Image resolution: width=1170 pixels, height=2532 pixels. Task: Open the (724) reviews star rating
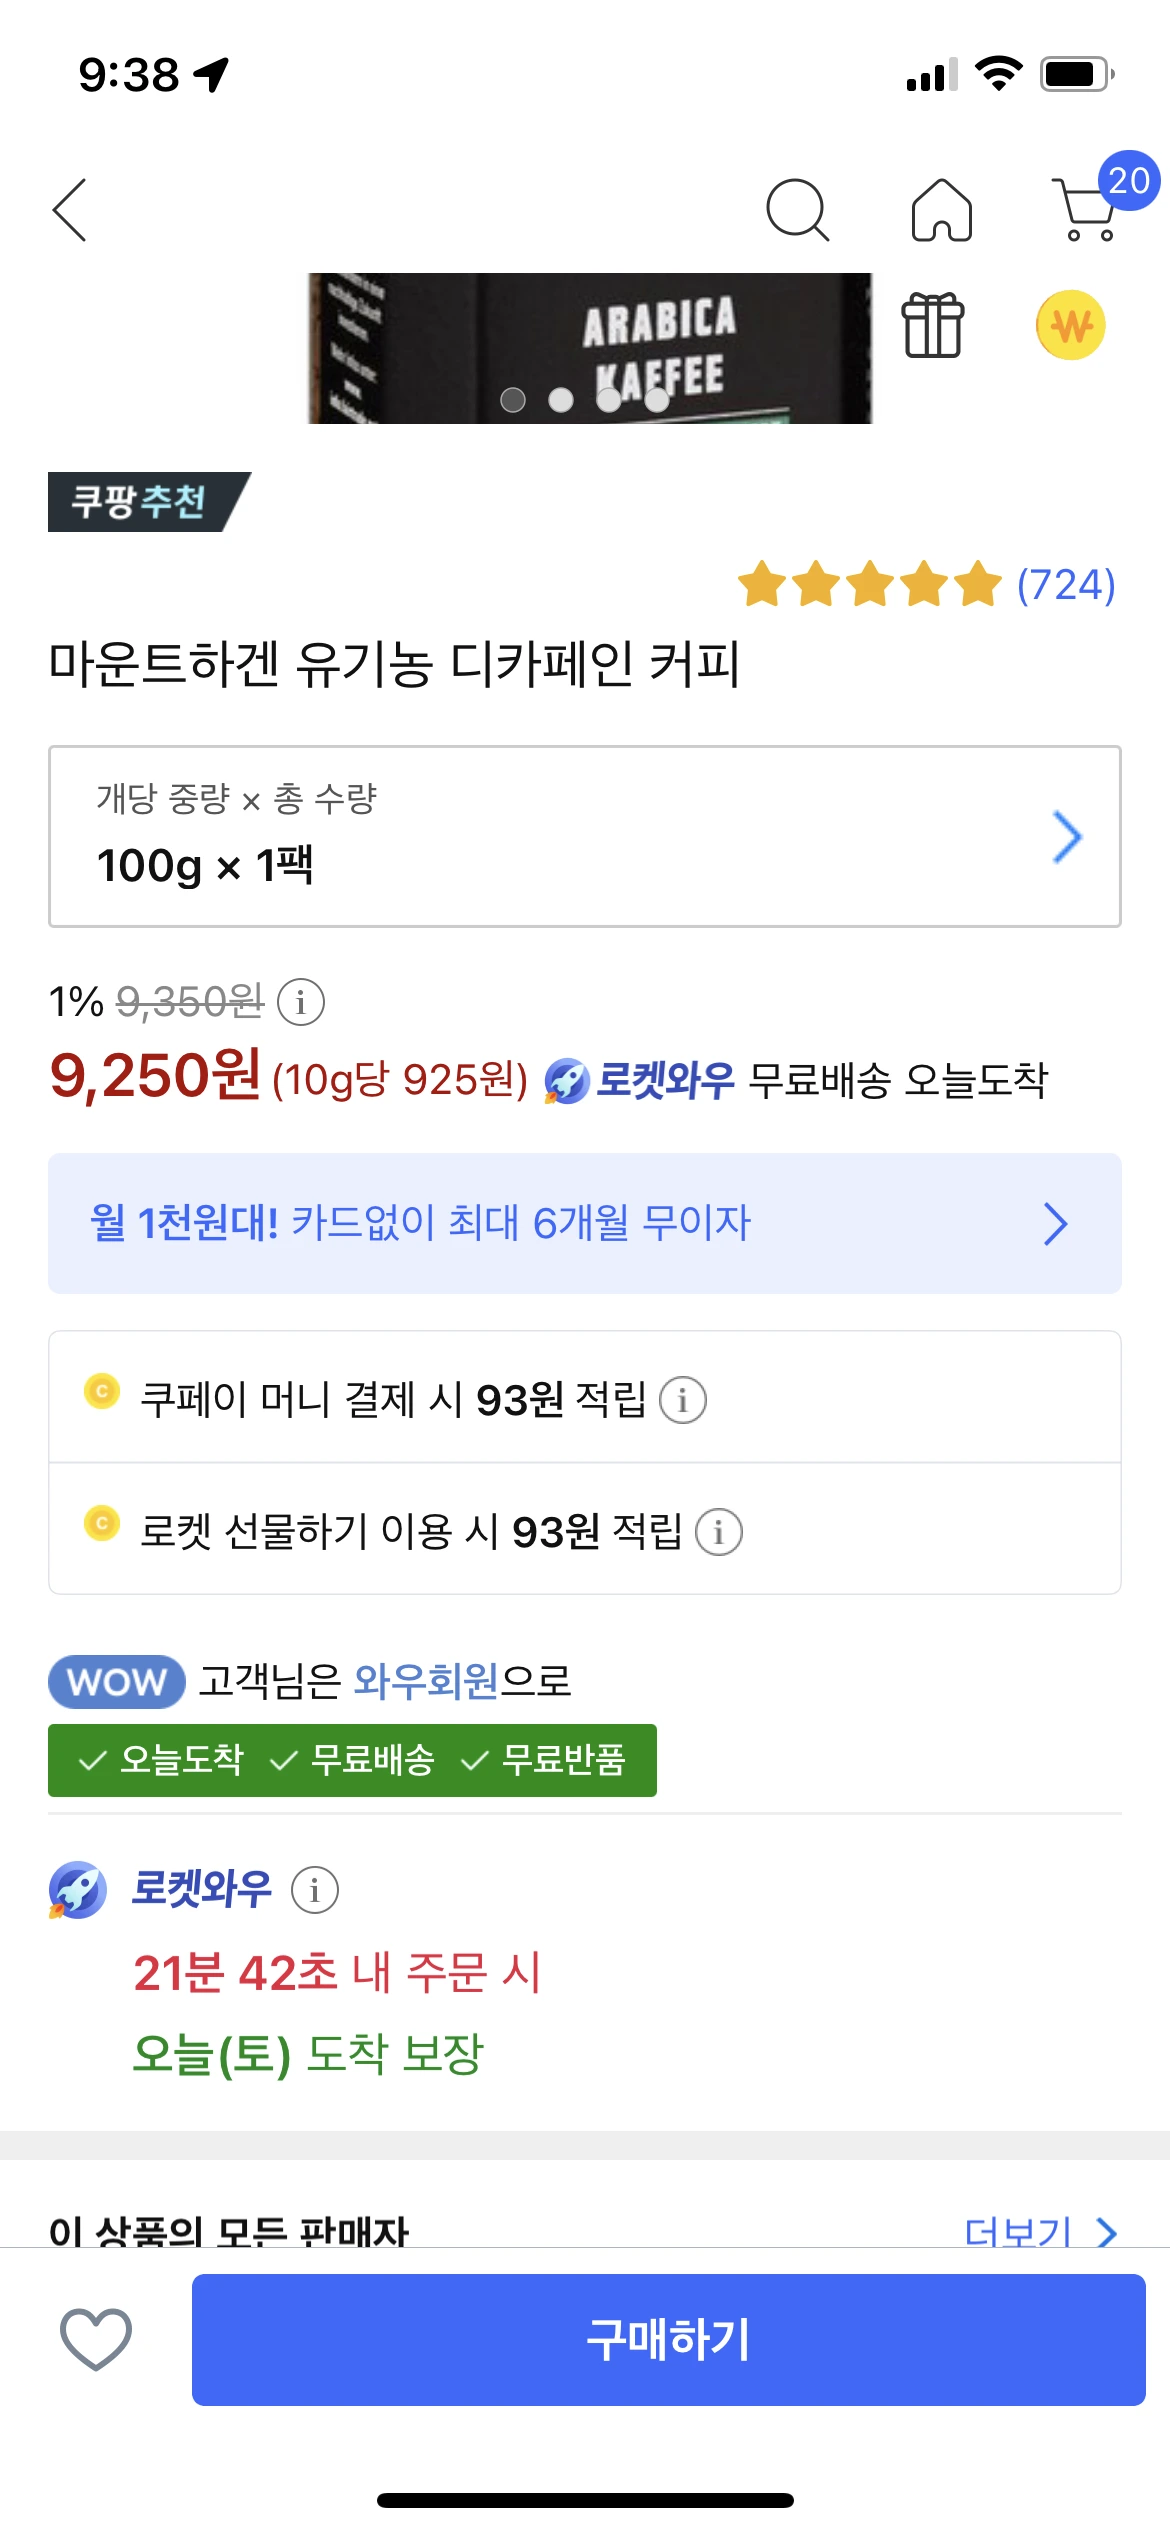(927, 584)
